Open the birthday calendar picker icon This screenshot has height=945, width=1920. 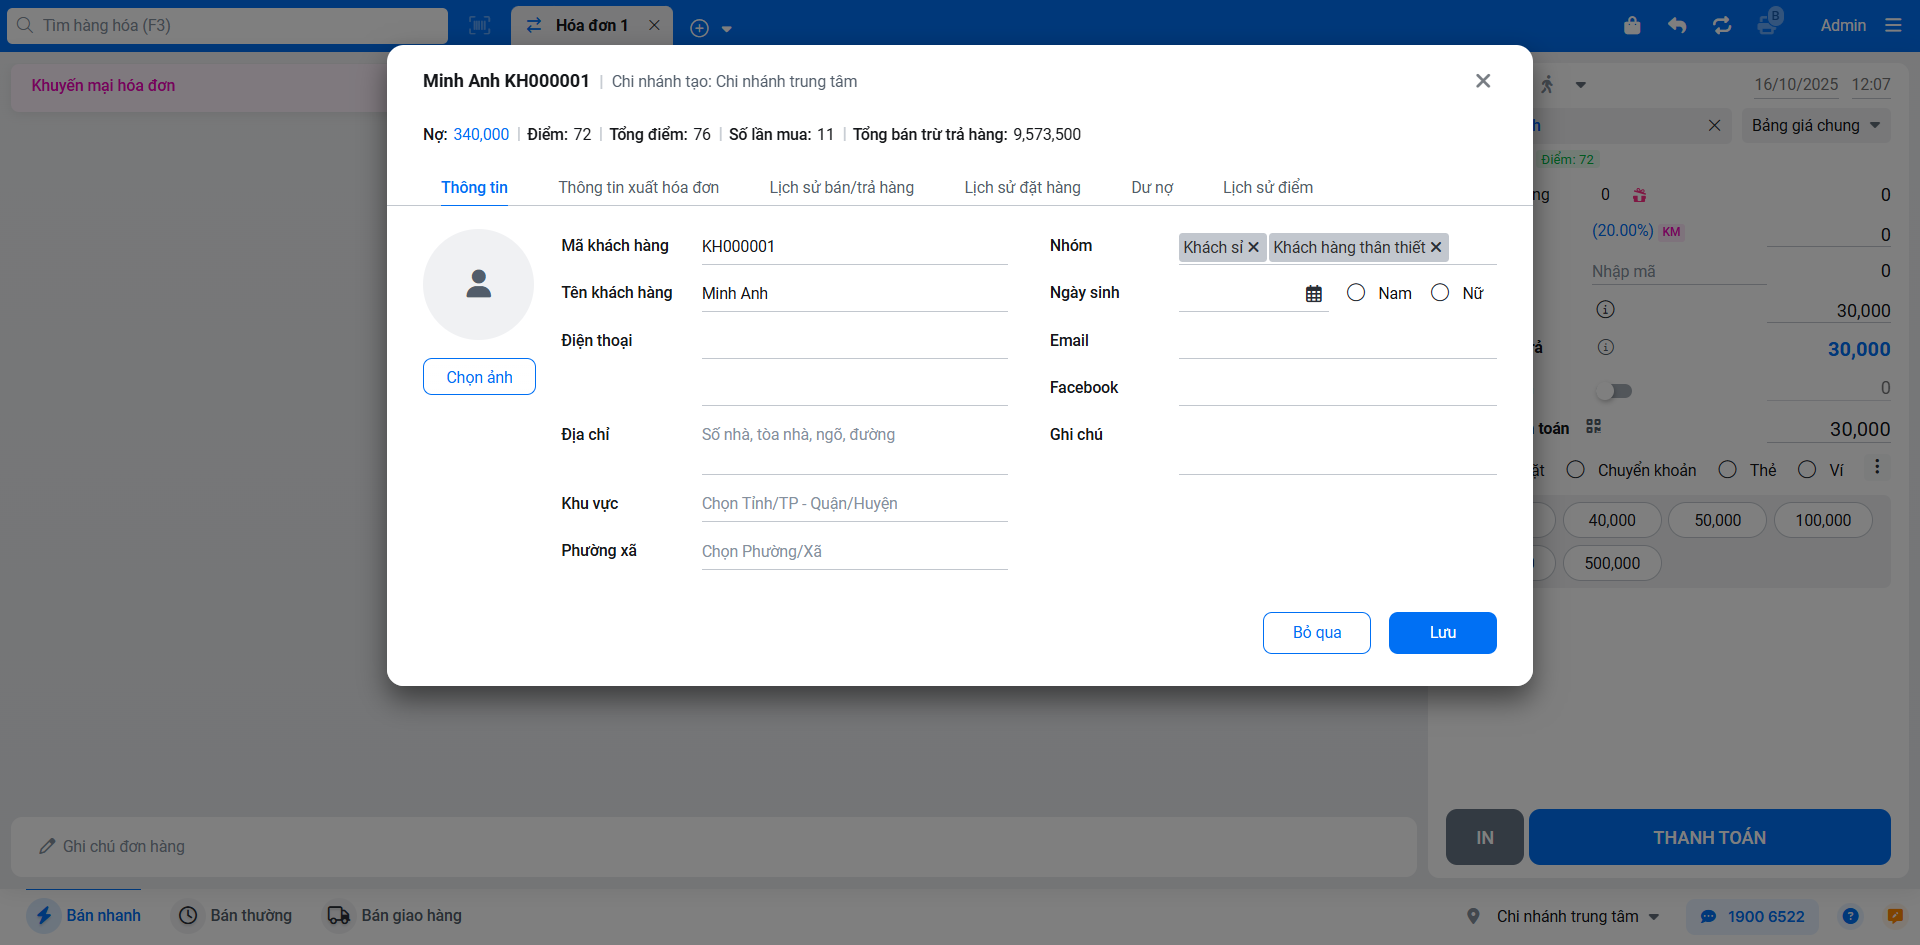pos(1314,294)
